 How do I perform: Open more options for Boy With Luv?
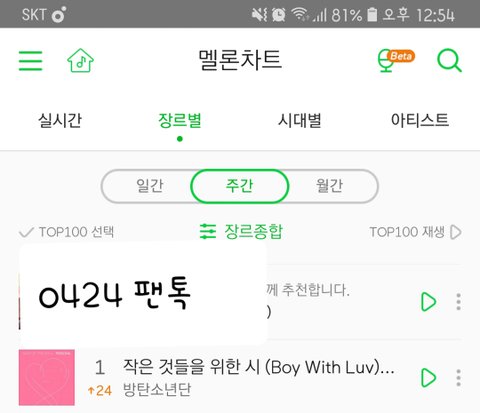(x=459, y=378)
